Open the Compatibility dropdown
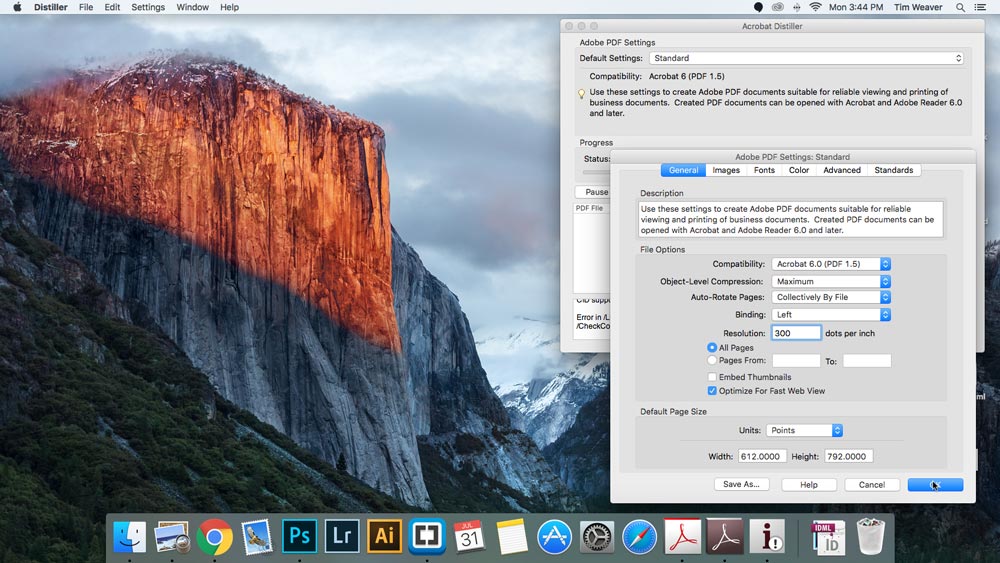 831,264
